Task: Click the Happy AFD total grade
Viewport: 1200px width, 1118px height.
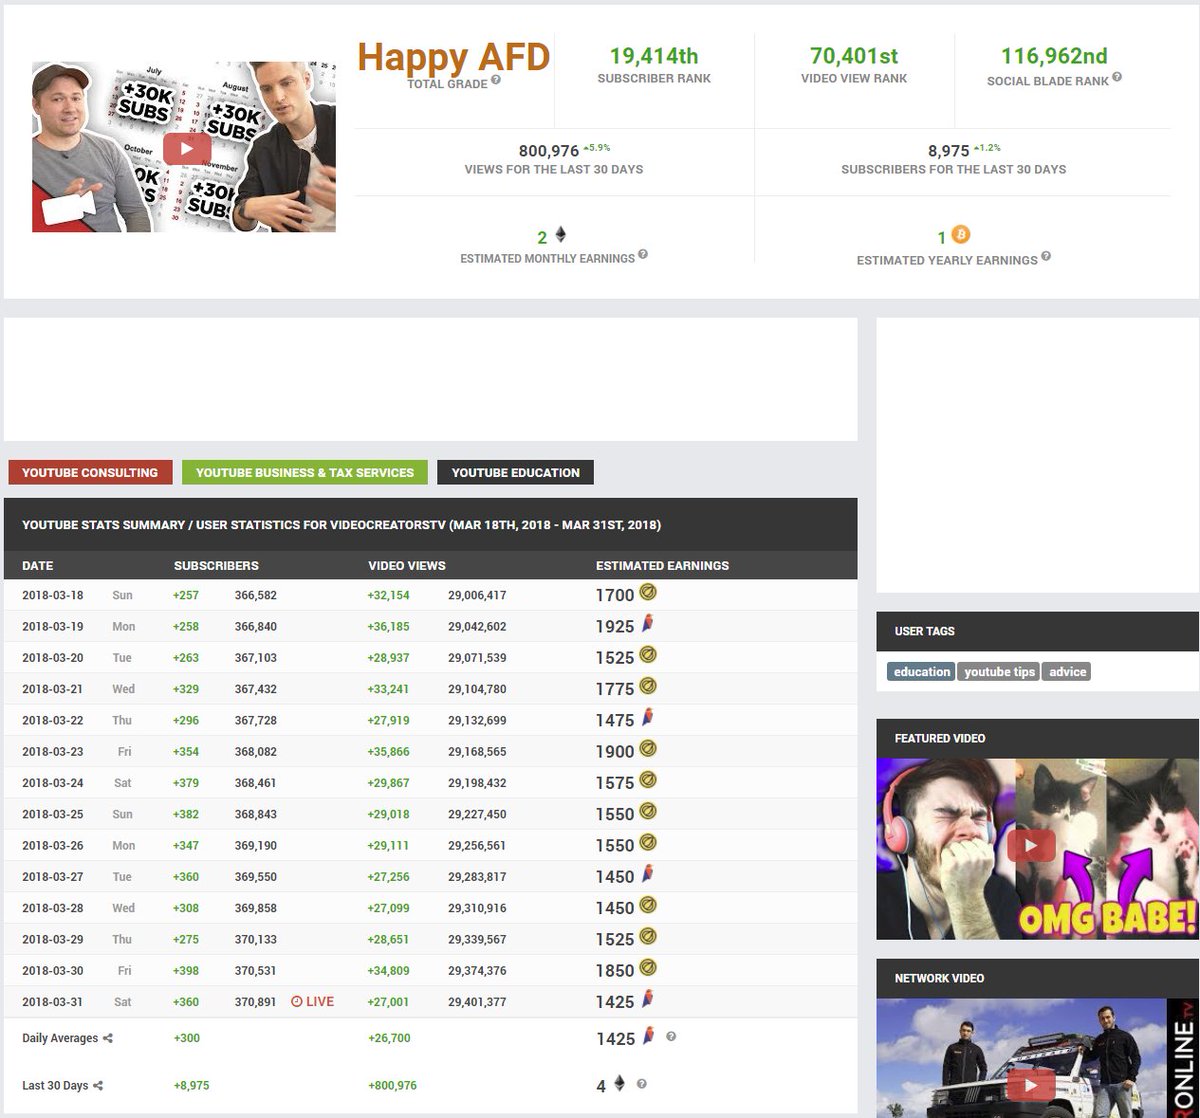Action: coord(454,57)
